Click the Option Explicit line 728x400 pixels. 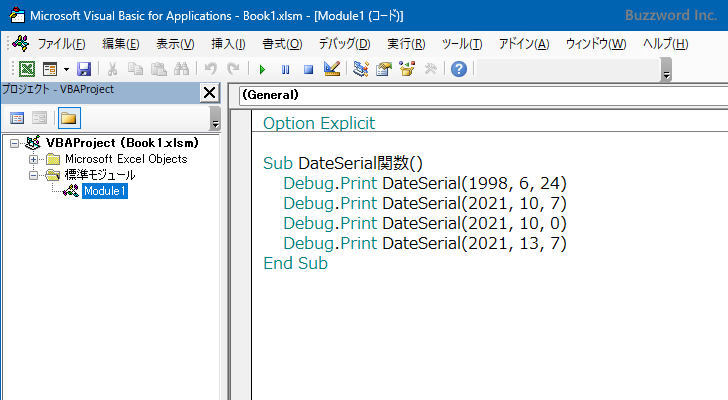click(318, 123)
